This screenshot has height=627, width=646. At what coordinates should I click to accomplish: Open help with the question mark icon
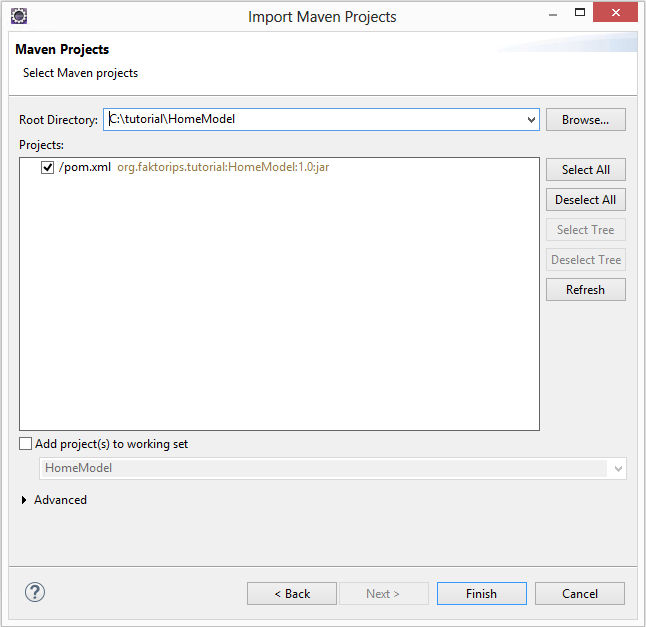point(35,592)
